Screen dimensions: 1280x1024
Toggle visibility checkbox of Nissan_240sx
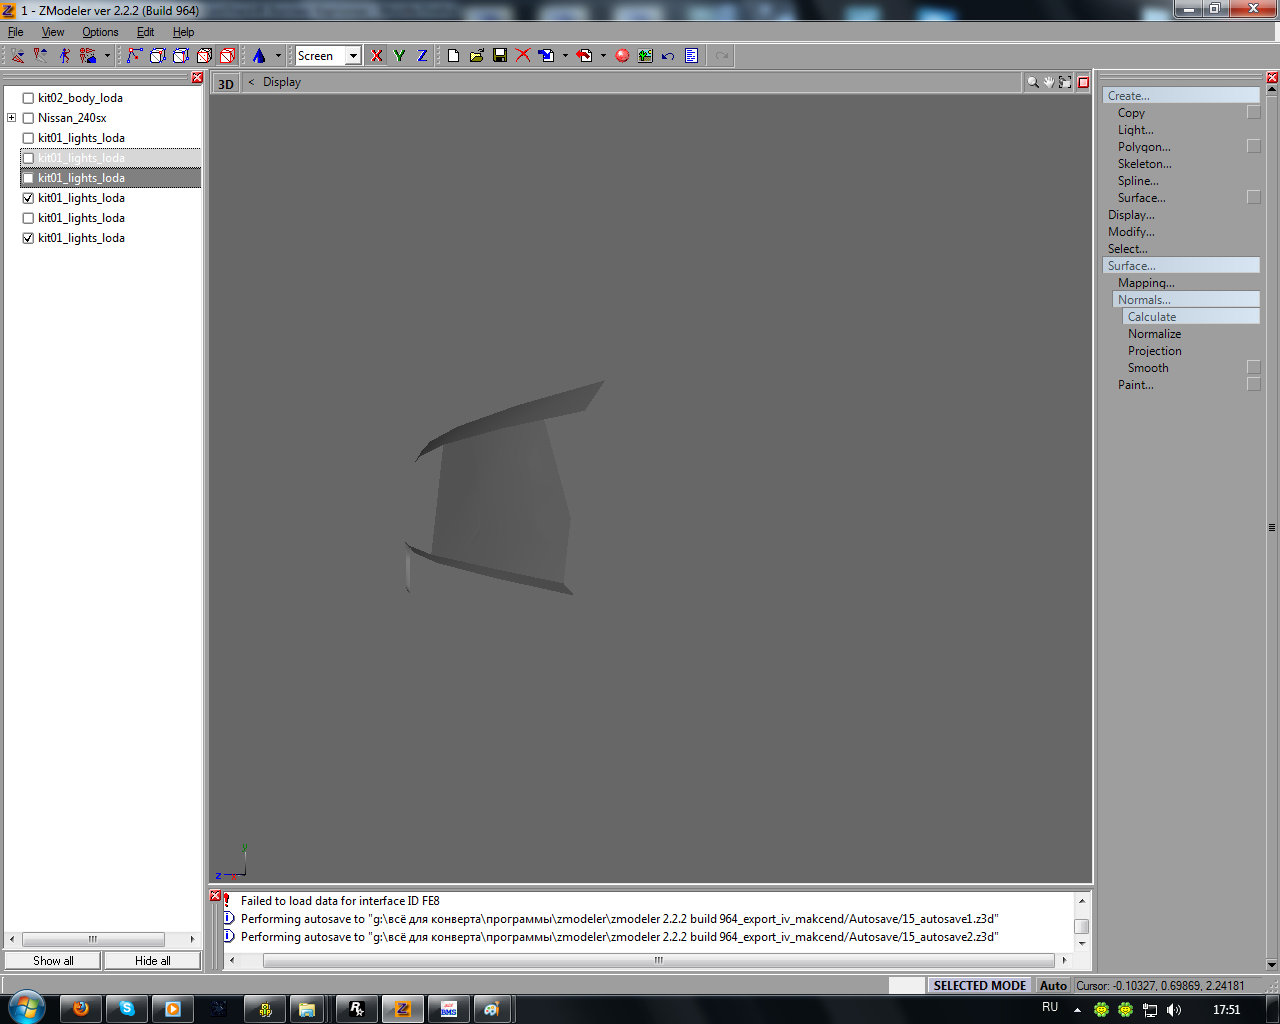coord(28,118)
